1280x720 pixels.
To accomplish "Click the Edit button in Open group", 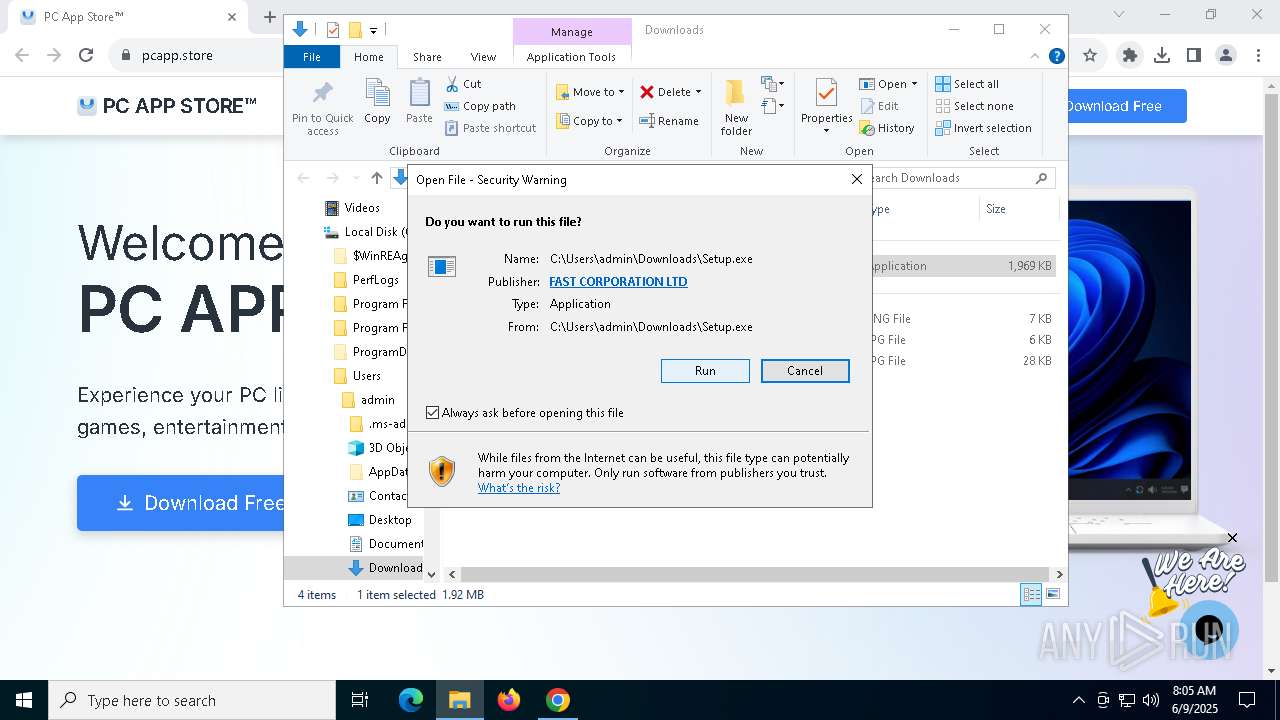I will [878, 106].
